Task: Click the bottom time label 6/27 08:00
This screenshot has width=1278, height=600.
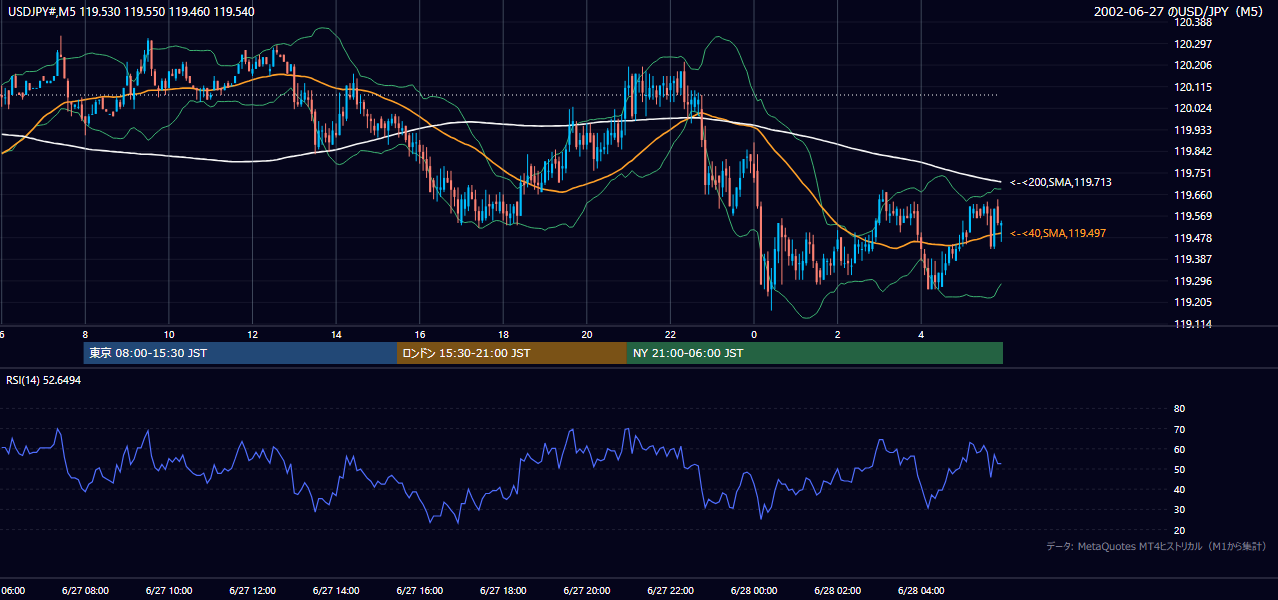Action: point(85,590)
